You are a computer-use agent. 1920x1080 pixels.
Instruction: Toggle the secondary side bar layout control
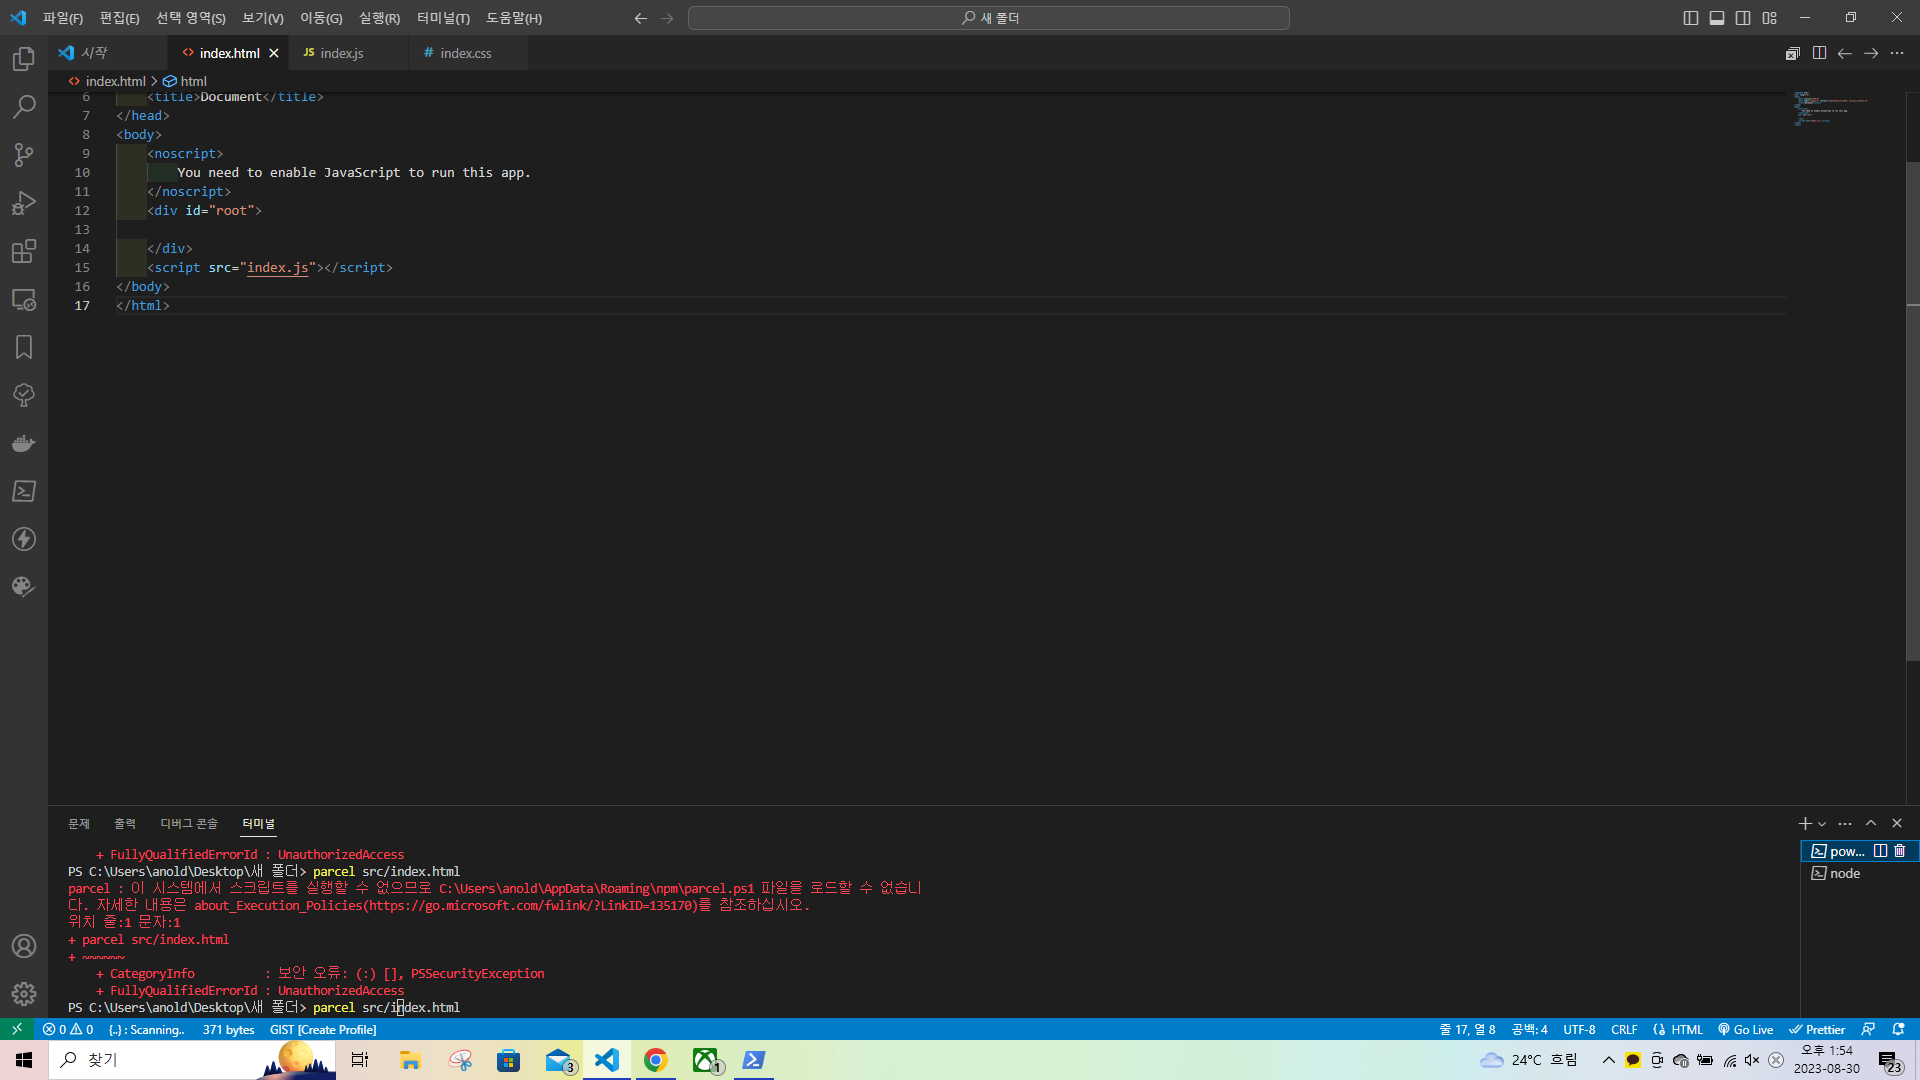pyautogui.click(x=1742, y=17)
